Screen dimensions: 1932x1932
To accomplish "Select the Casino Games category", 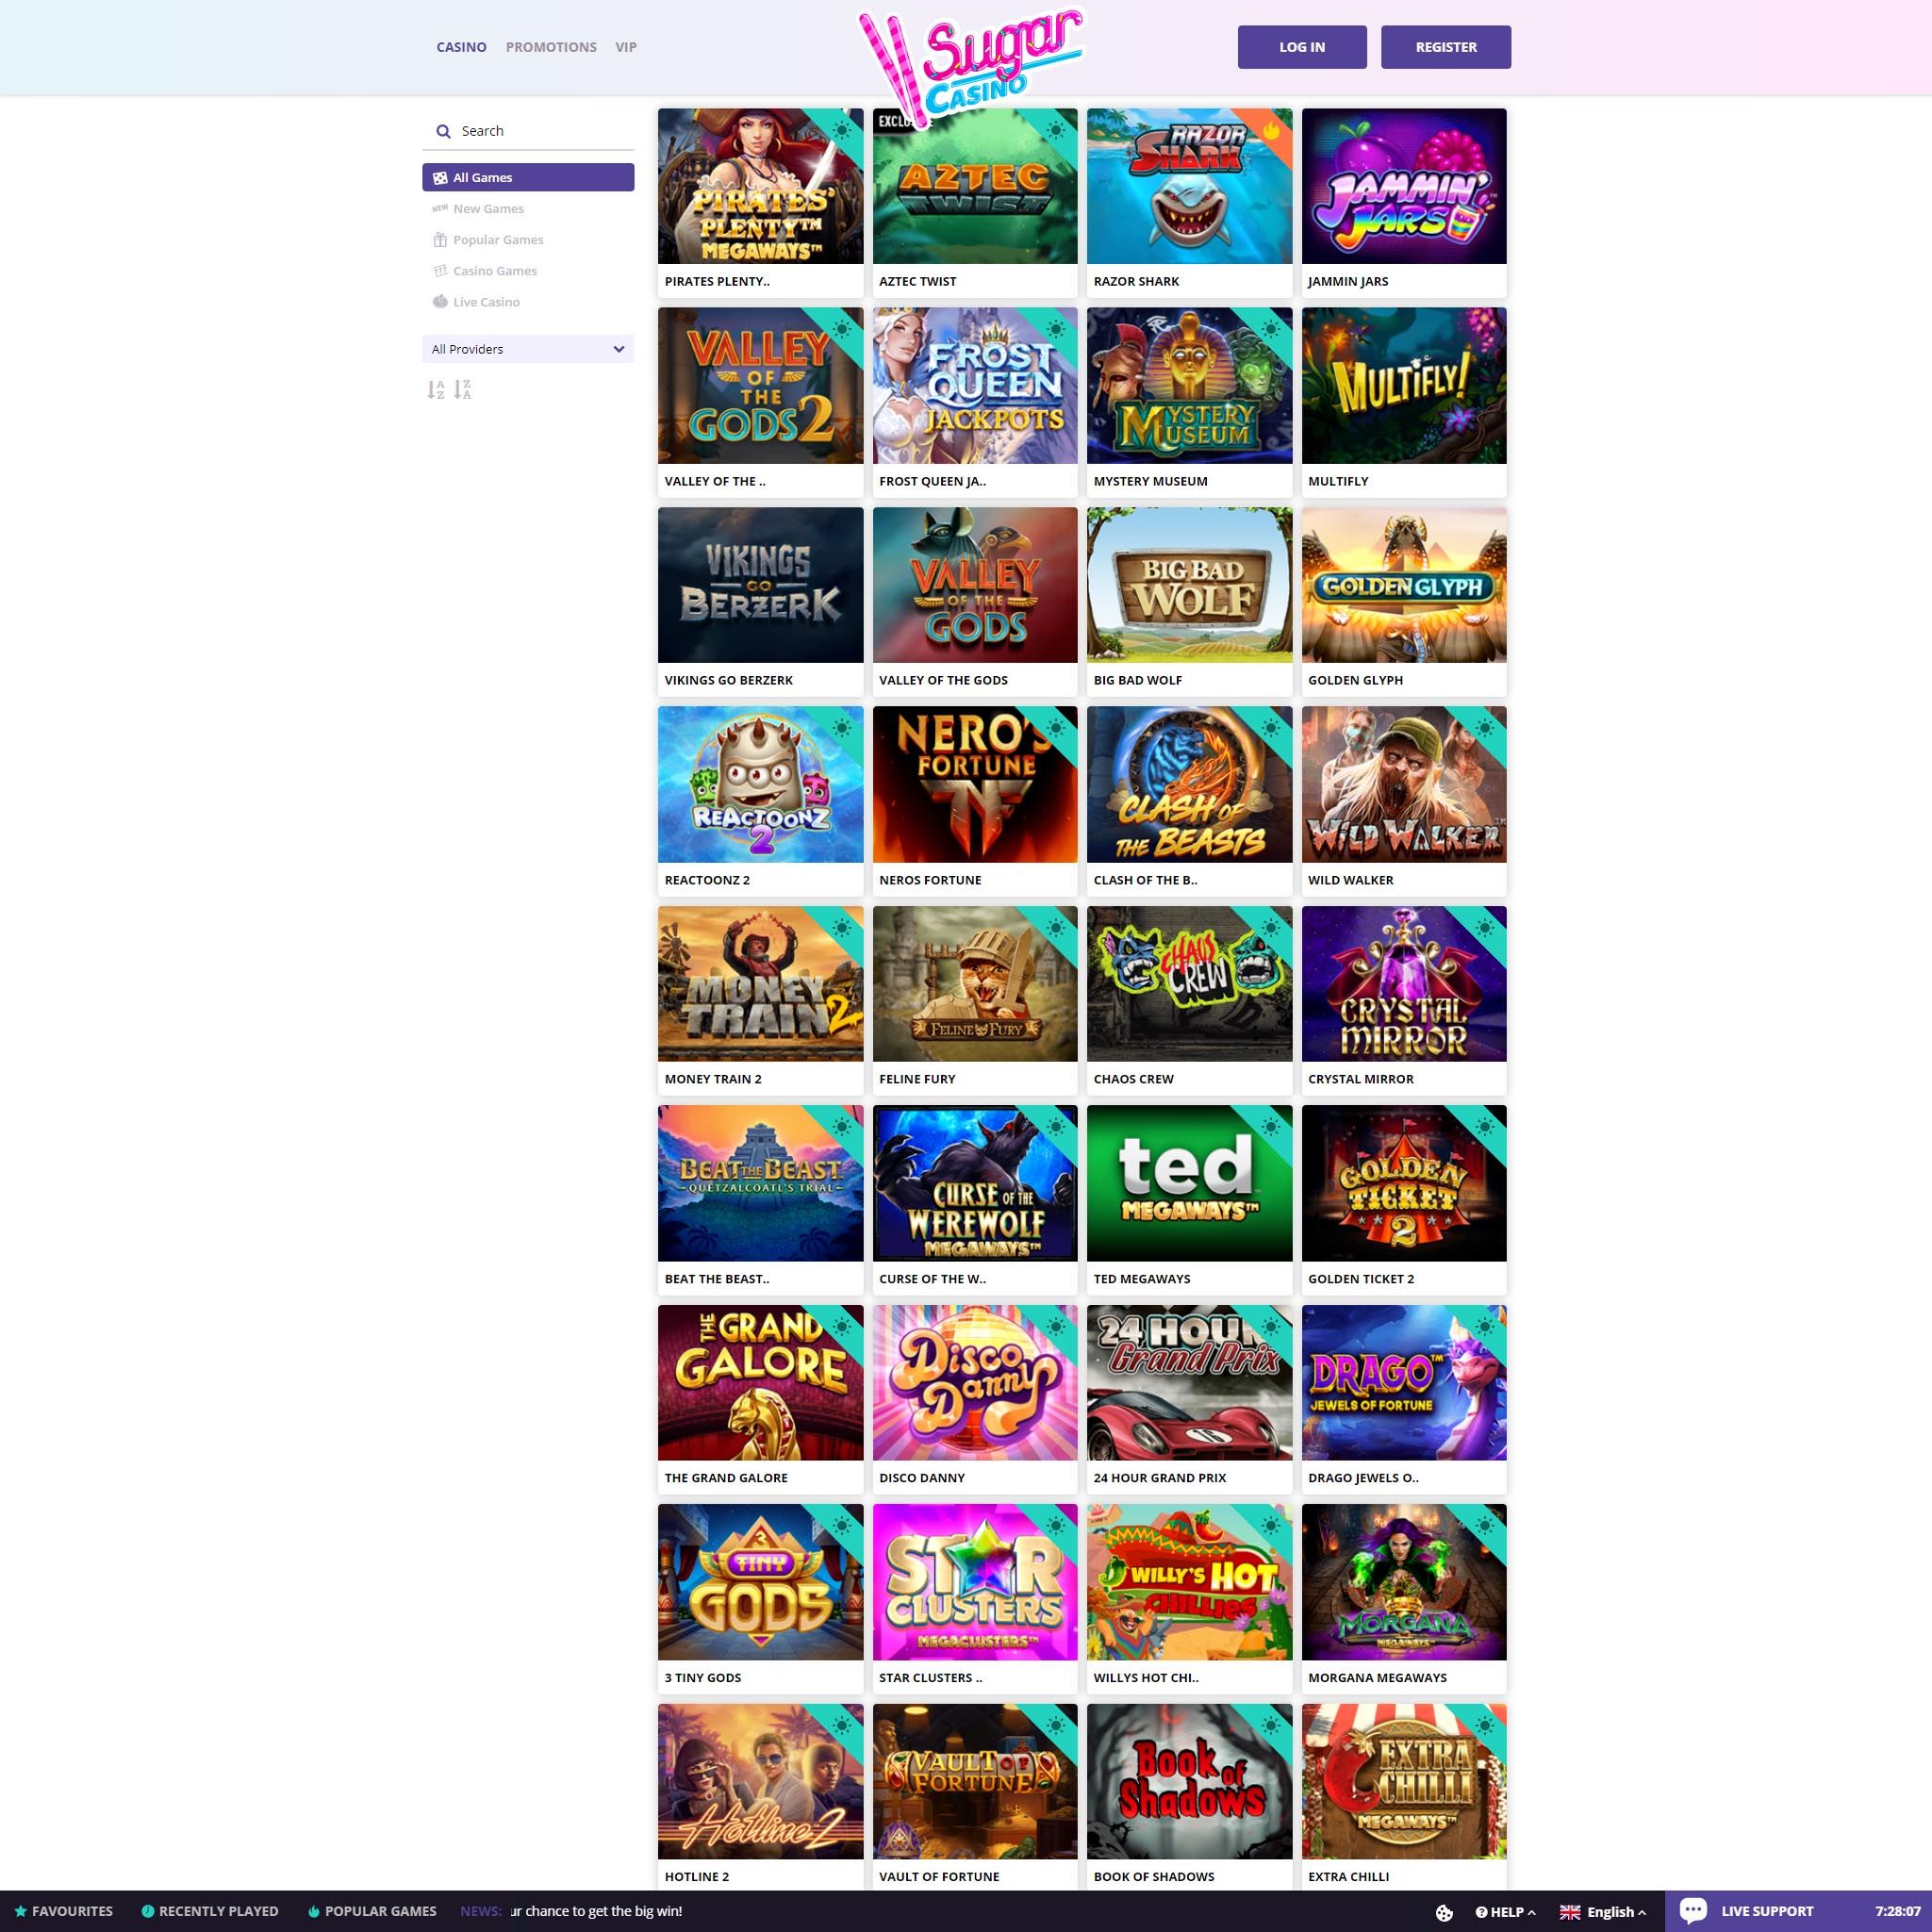I will click(528, 270).
